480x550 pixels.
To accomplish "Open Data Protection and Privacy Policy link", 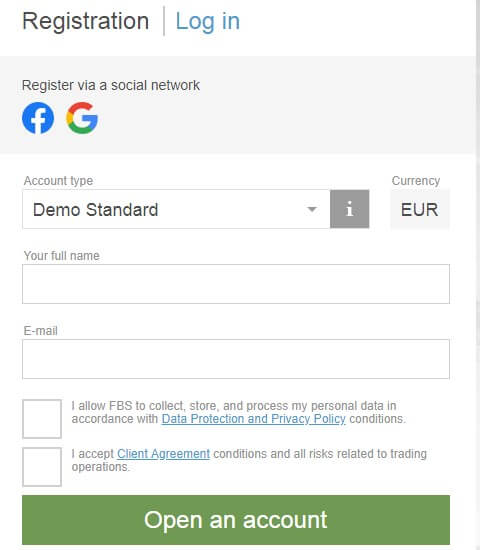I will pos(254,419).
